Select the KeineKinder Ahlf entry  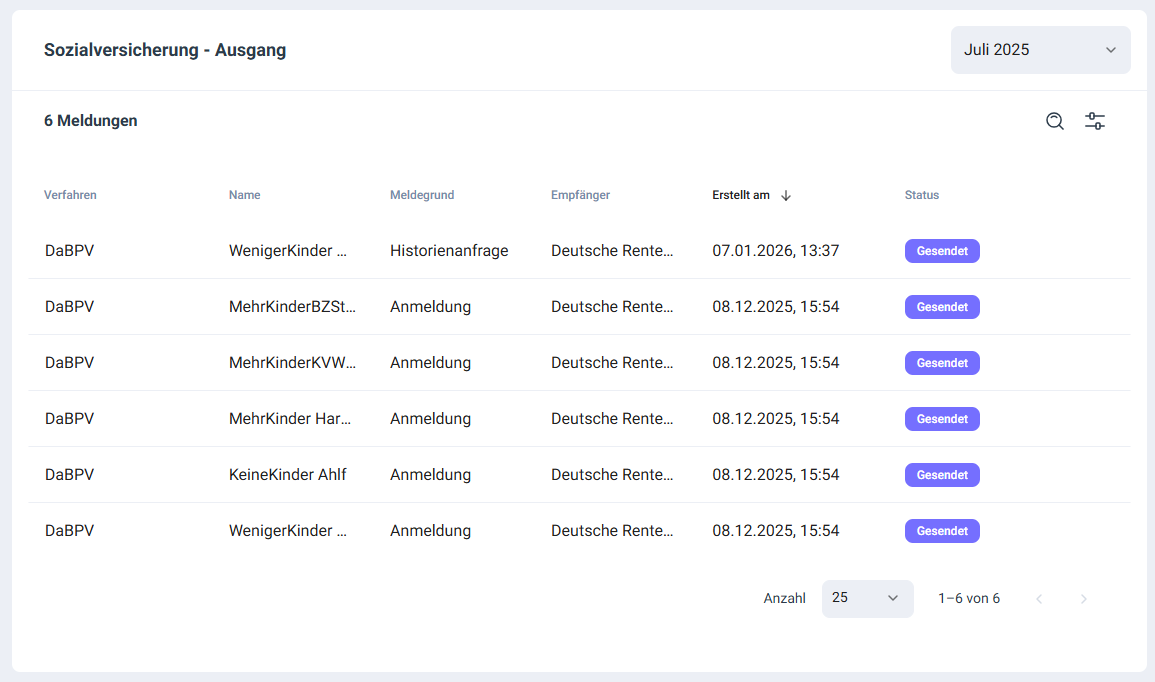pos(288,475)
